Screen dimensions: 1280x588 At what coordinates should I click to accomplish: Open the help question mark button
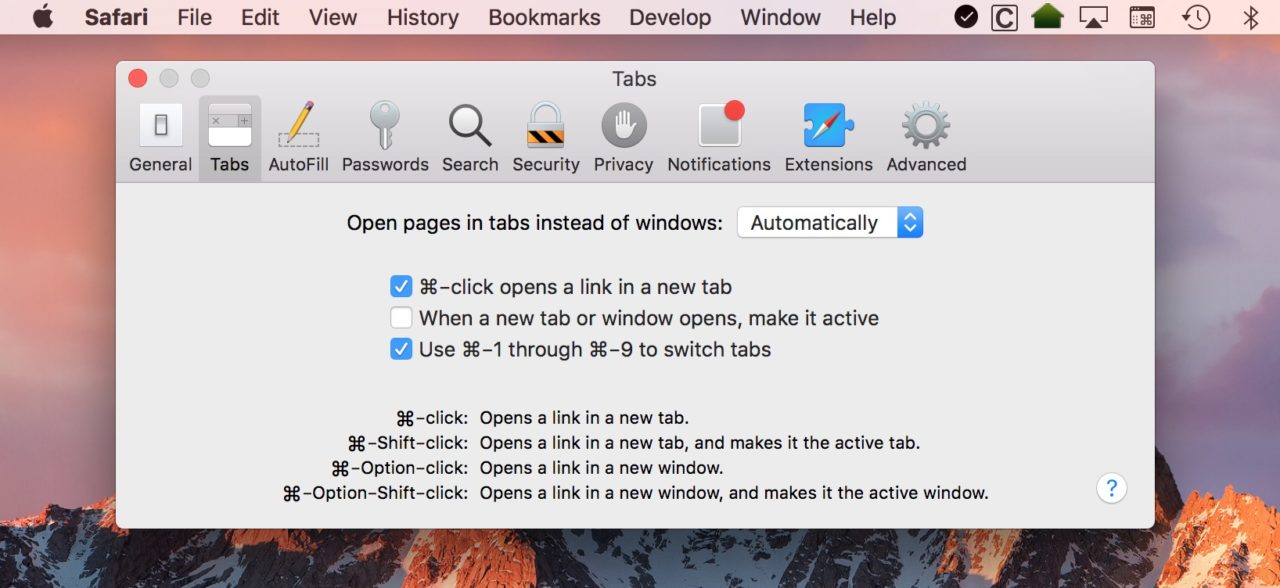[1112, 489]
